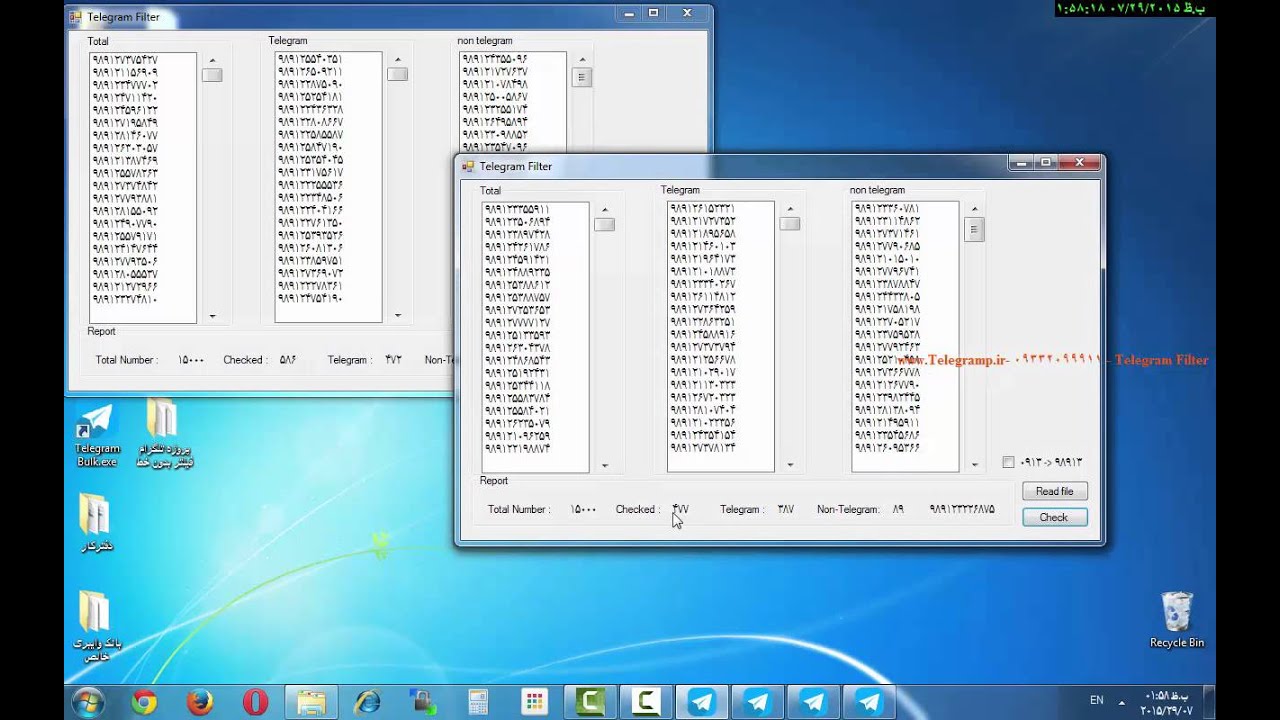Show hidden system tray icons arrow
Viewport: 1280px width, 720px height.
(x=1121, y=701)
